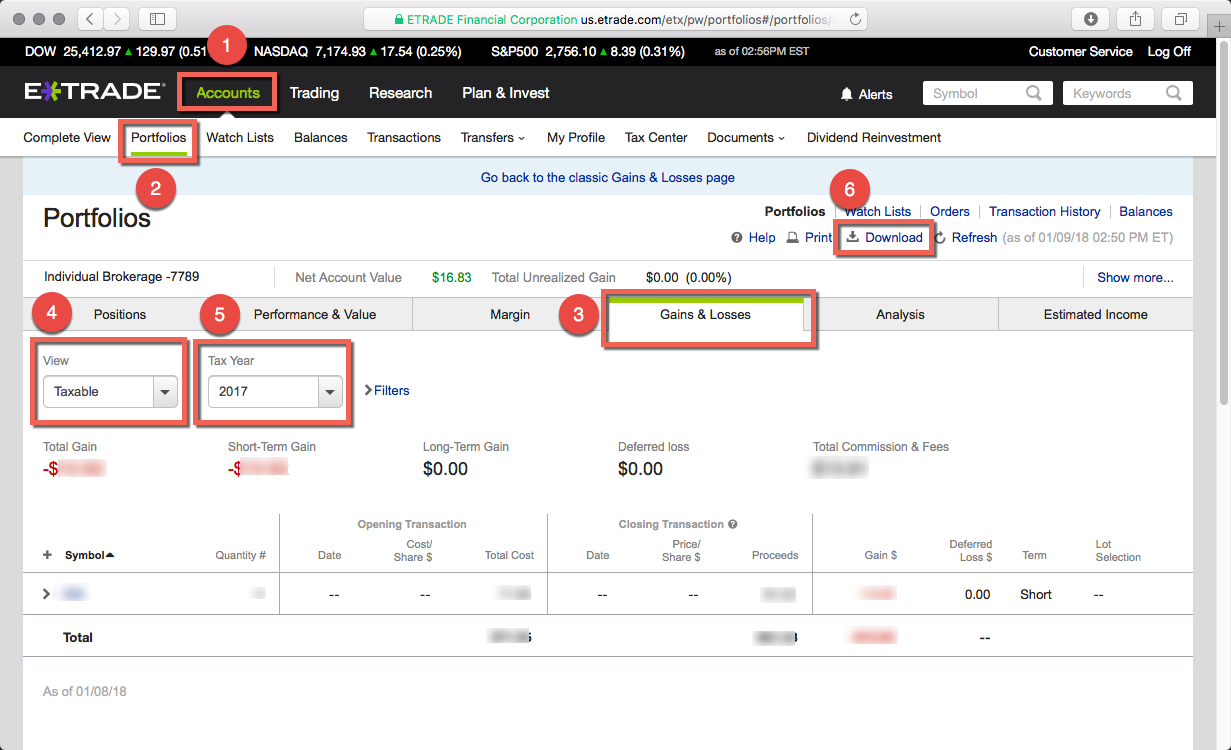Select the Gains & Losses tab
Image resolution: width=1231 pixels, height=750 pixels.
(x=705, y=314)
